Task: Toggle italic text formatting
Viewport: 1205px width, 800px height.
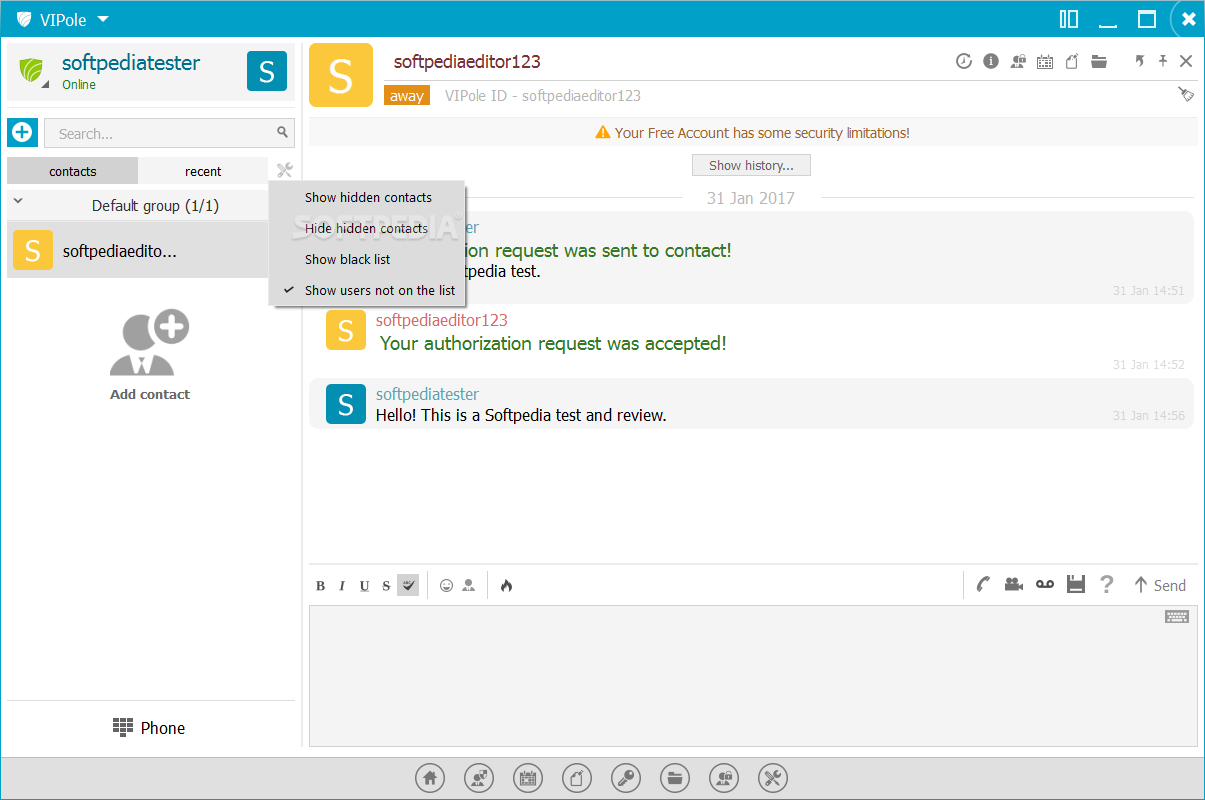Action: 342,586
